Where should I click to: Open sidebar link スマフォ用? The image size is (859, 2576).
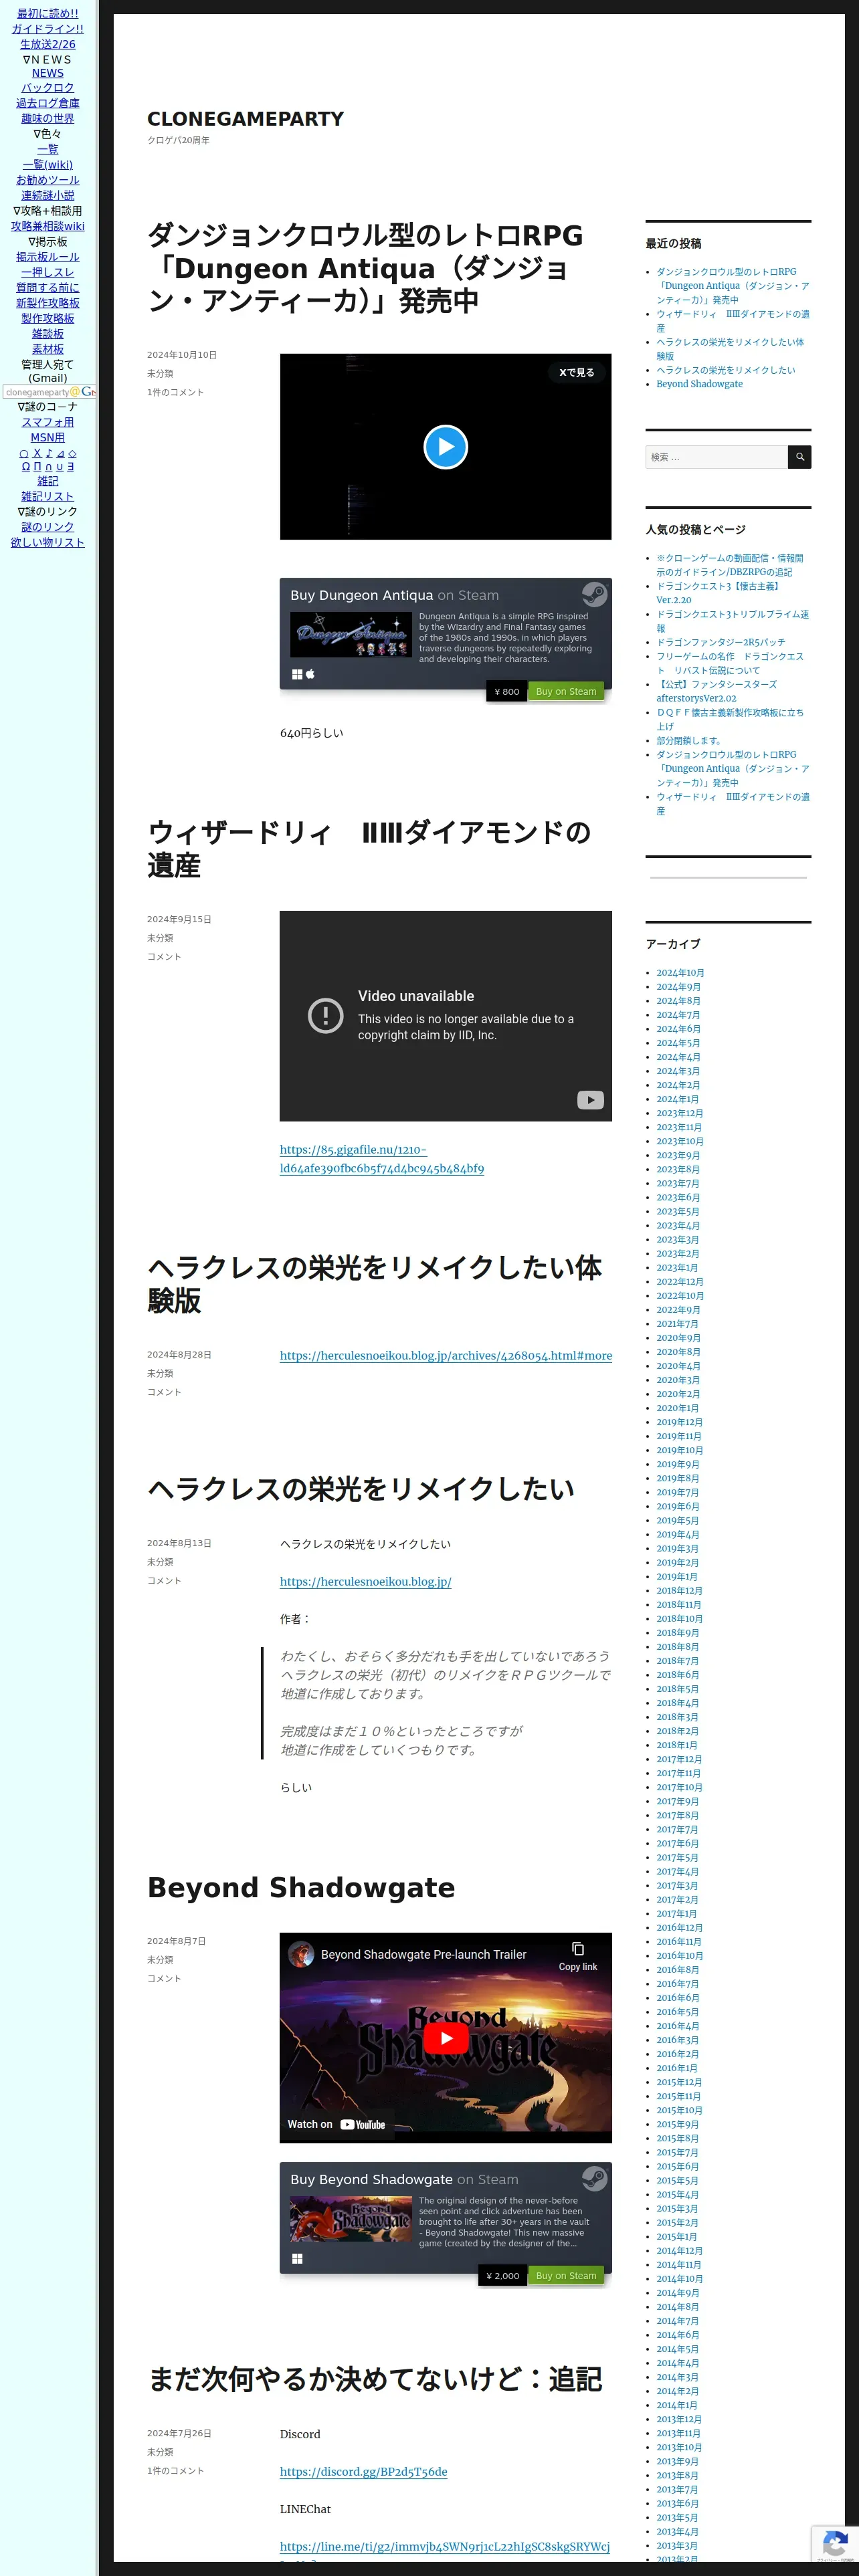pos(48,422)
